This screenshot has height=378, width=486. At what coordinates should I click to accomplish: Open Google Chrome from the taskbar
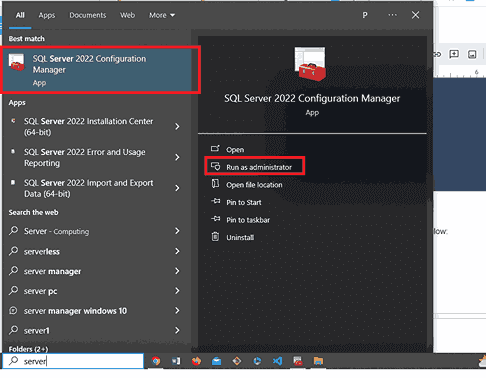tap(156, 361)
